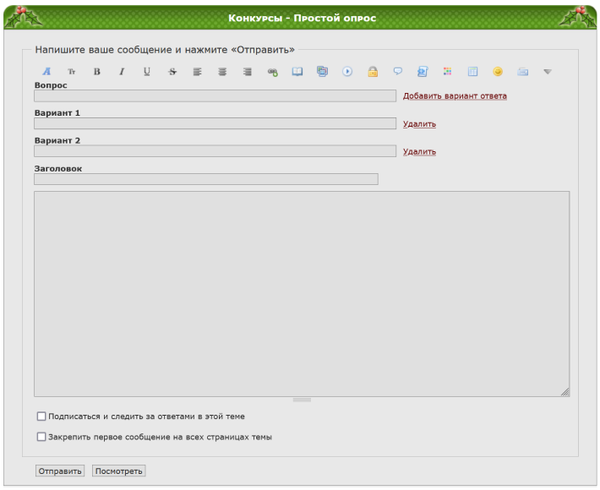
Task: Delete Вариант 1 using 'Удалить' link
Action: [x=419, y=124]
